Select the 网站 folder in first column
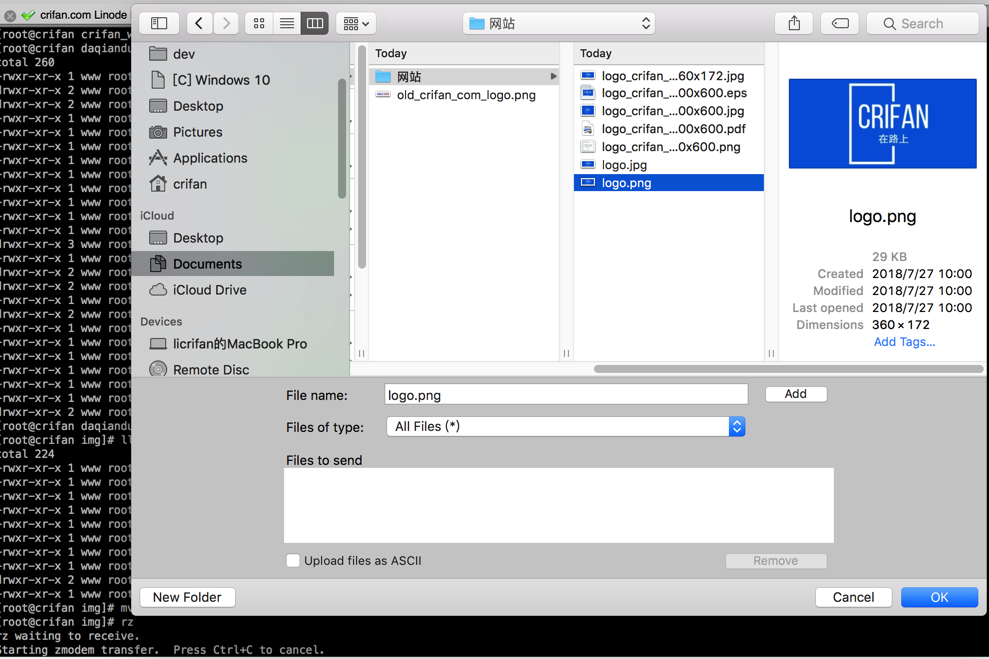This screenshot has width=989, height=659. pos(464,76)
